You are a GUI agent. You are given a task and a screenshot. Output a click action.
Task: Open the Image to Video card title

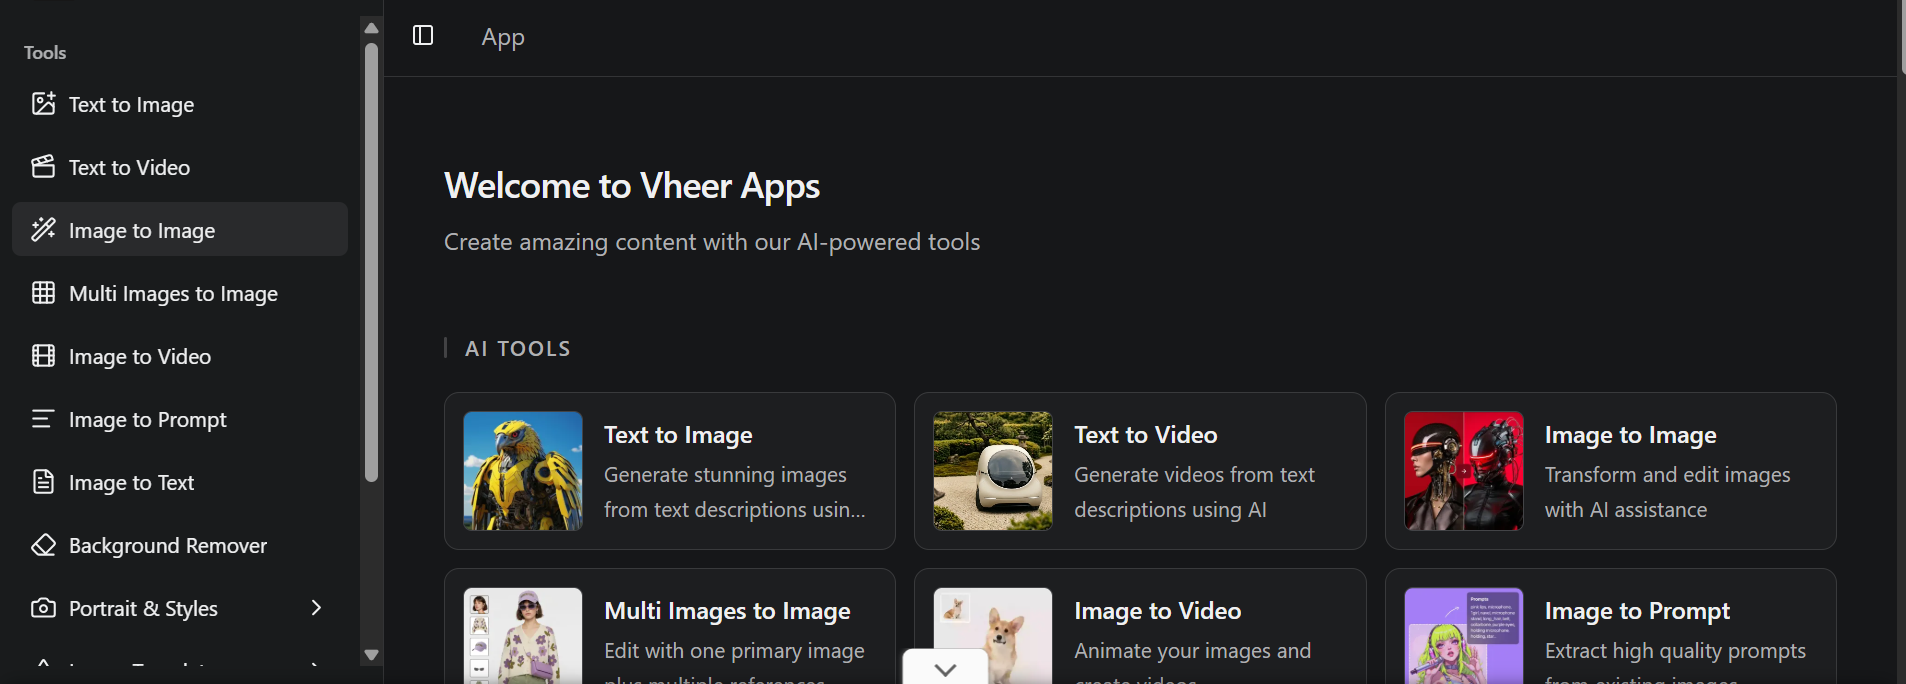tap(1157, 611)
